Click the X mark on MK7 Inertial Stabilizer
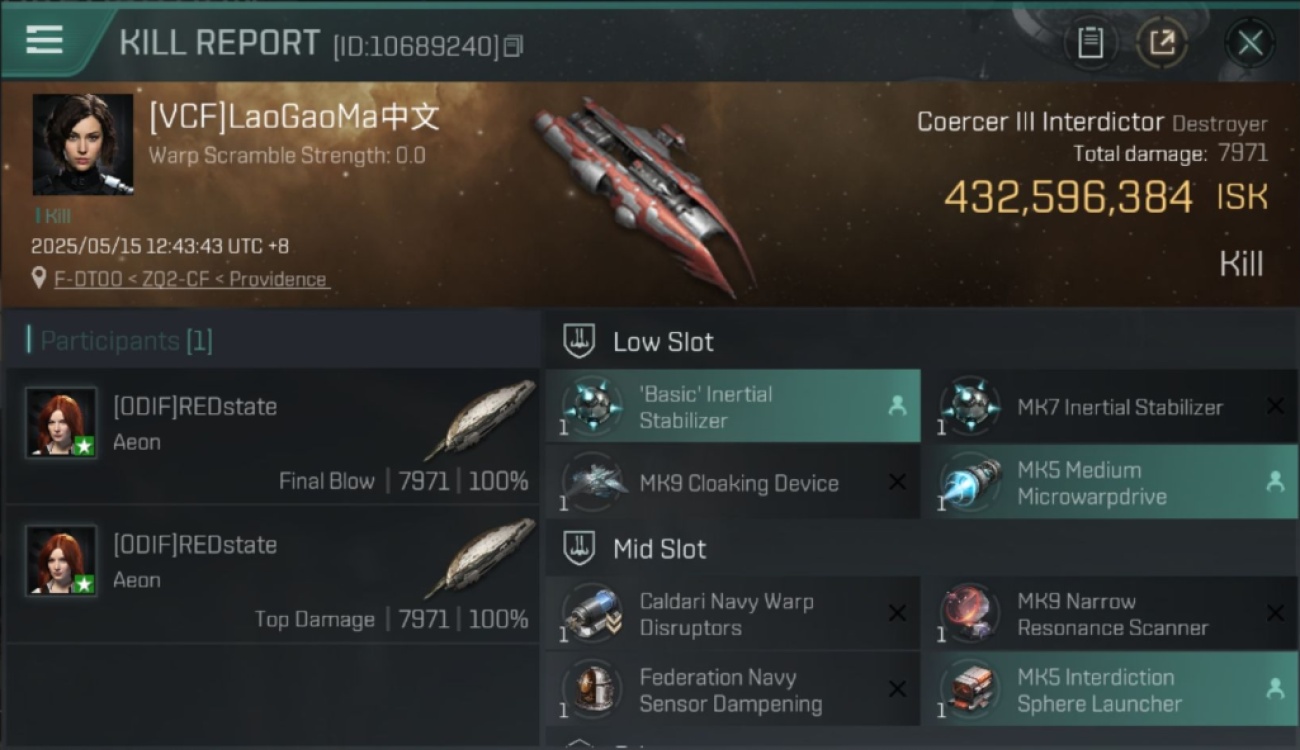This screenshot has height=750, width=1300. [1275, 406]
